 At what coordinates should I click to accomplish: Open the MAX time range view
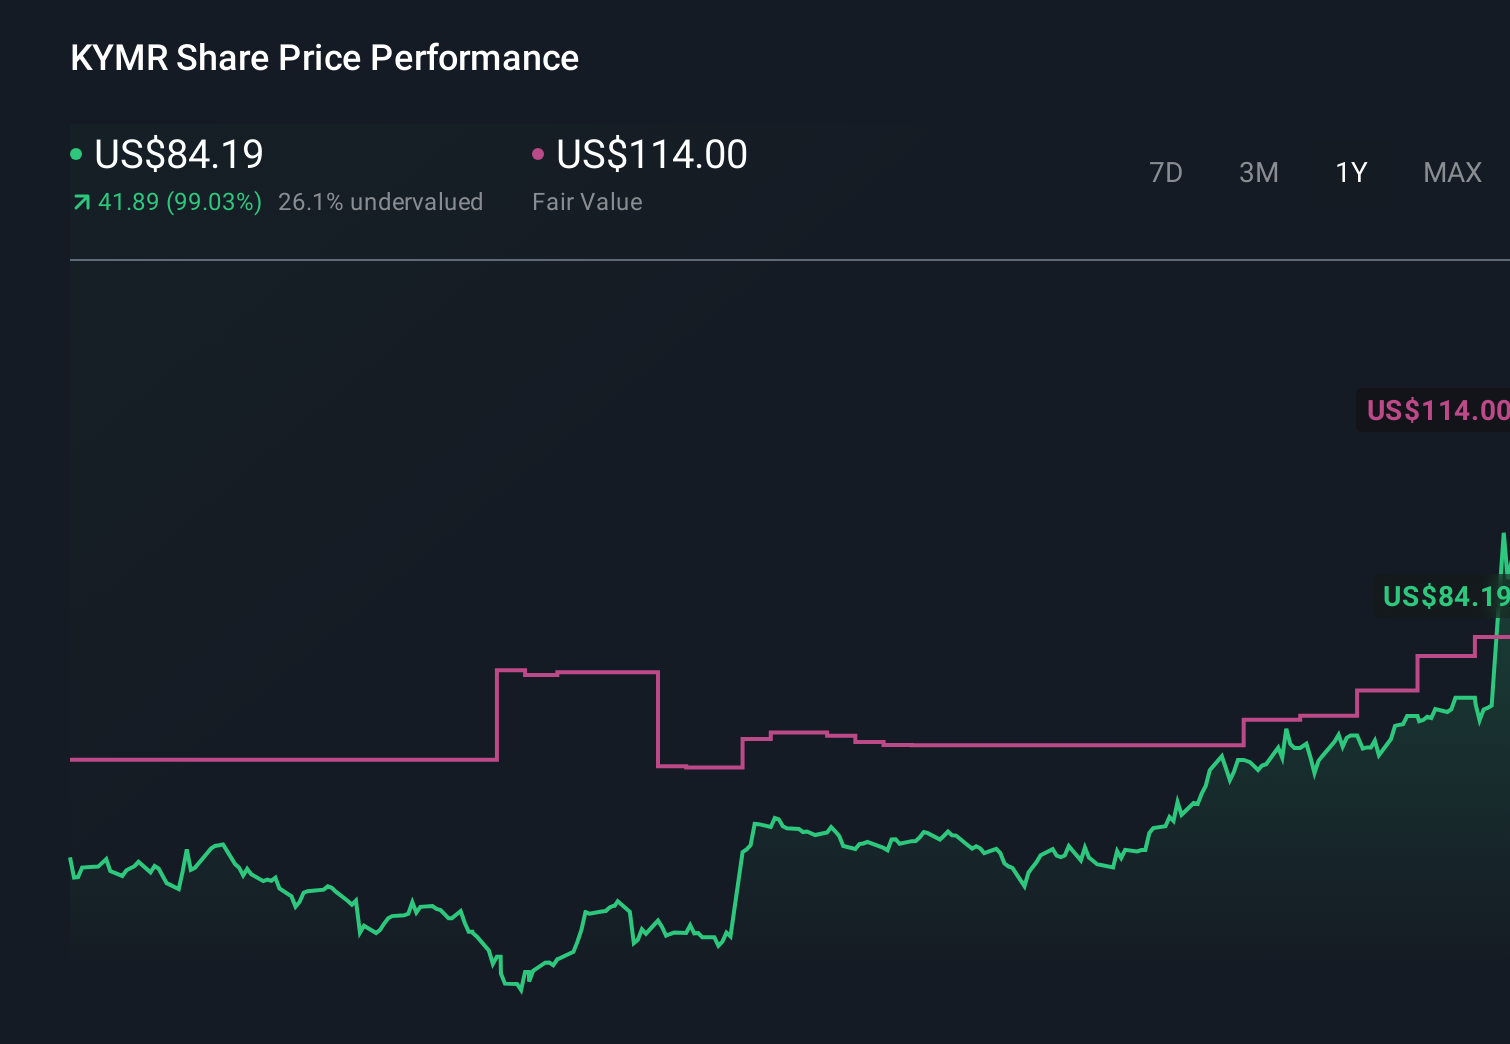[x=1451, y=172]
